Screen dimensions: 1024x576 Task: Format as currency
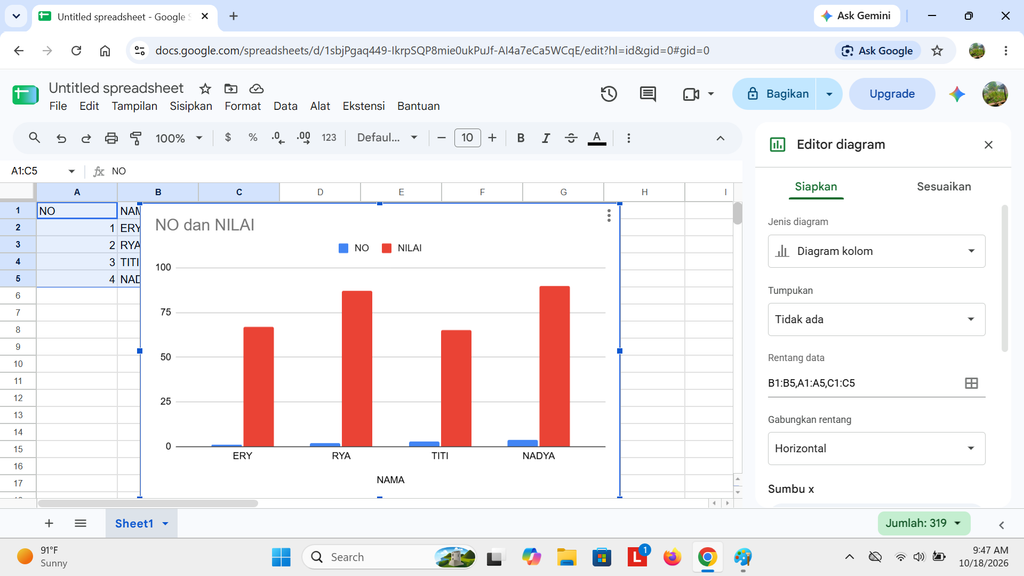tap(228, 138)
